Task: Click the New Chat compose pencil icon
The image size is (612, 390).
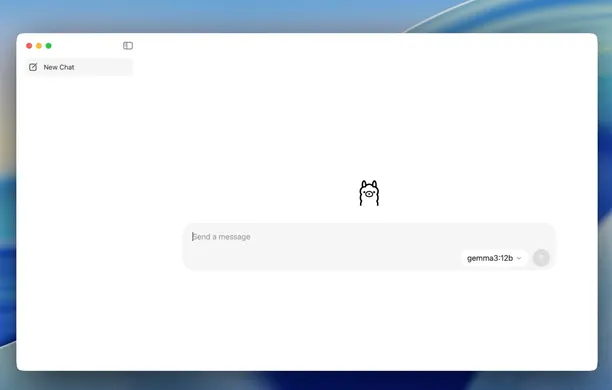Action: [x=33, y=67]
